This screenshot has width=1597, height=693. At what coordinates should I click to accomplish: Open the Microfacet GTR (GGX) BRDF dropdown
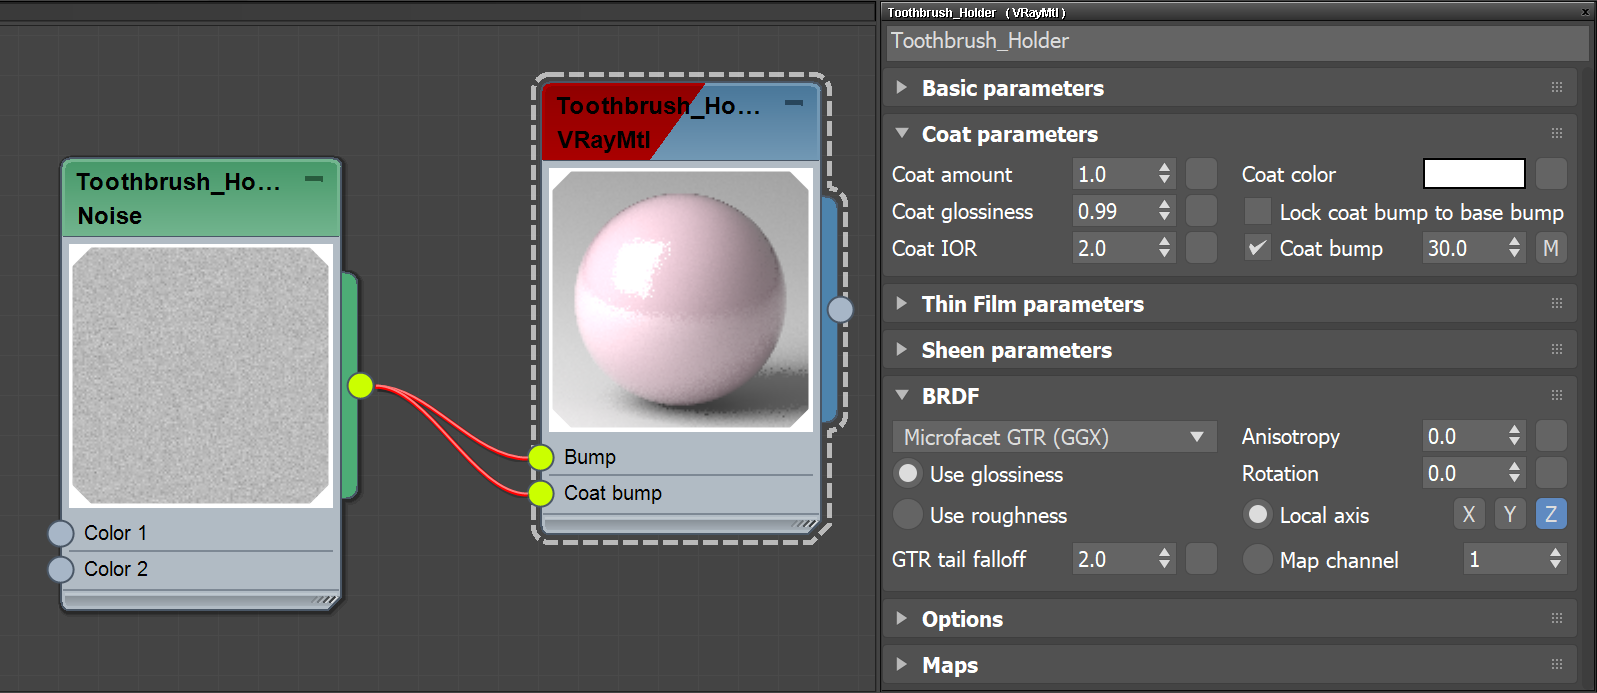(1054, 437)
